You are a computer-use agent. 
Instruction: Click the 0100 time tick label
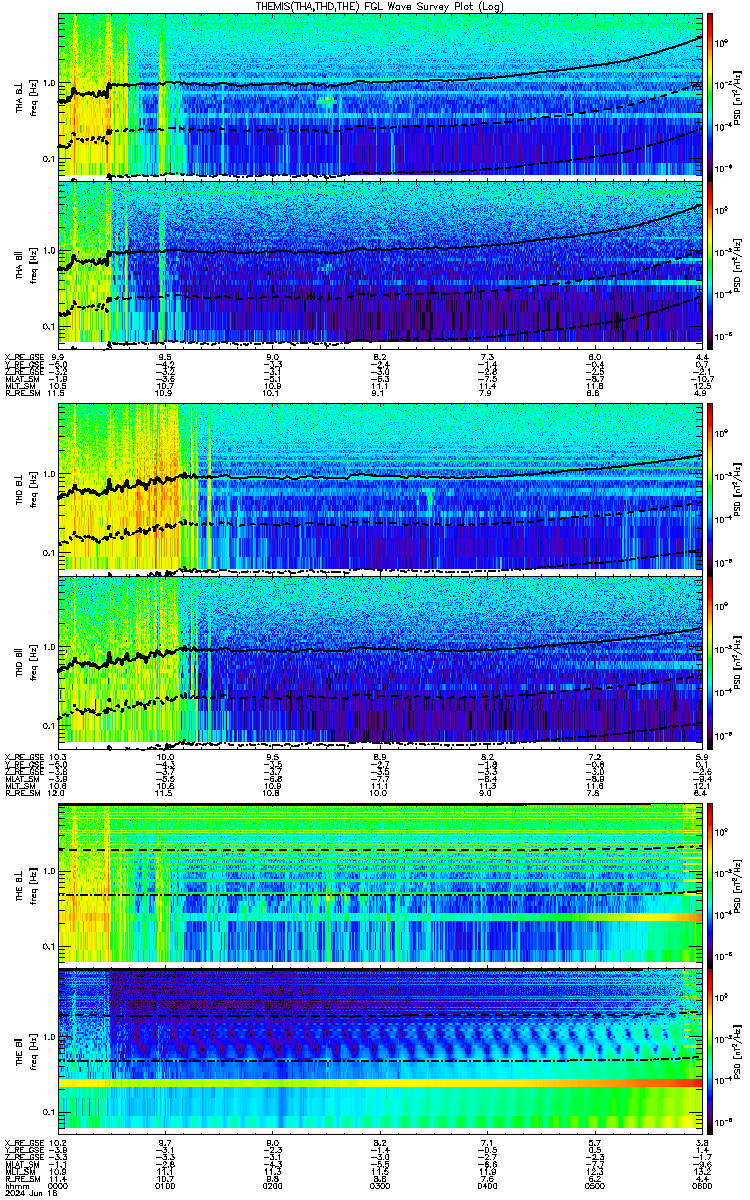166,1186
